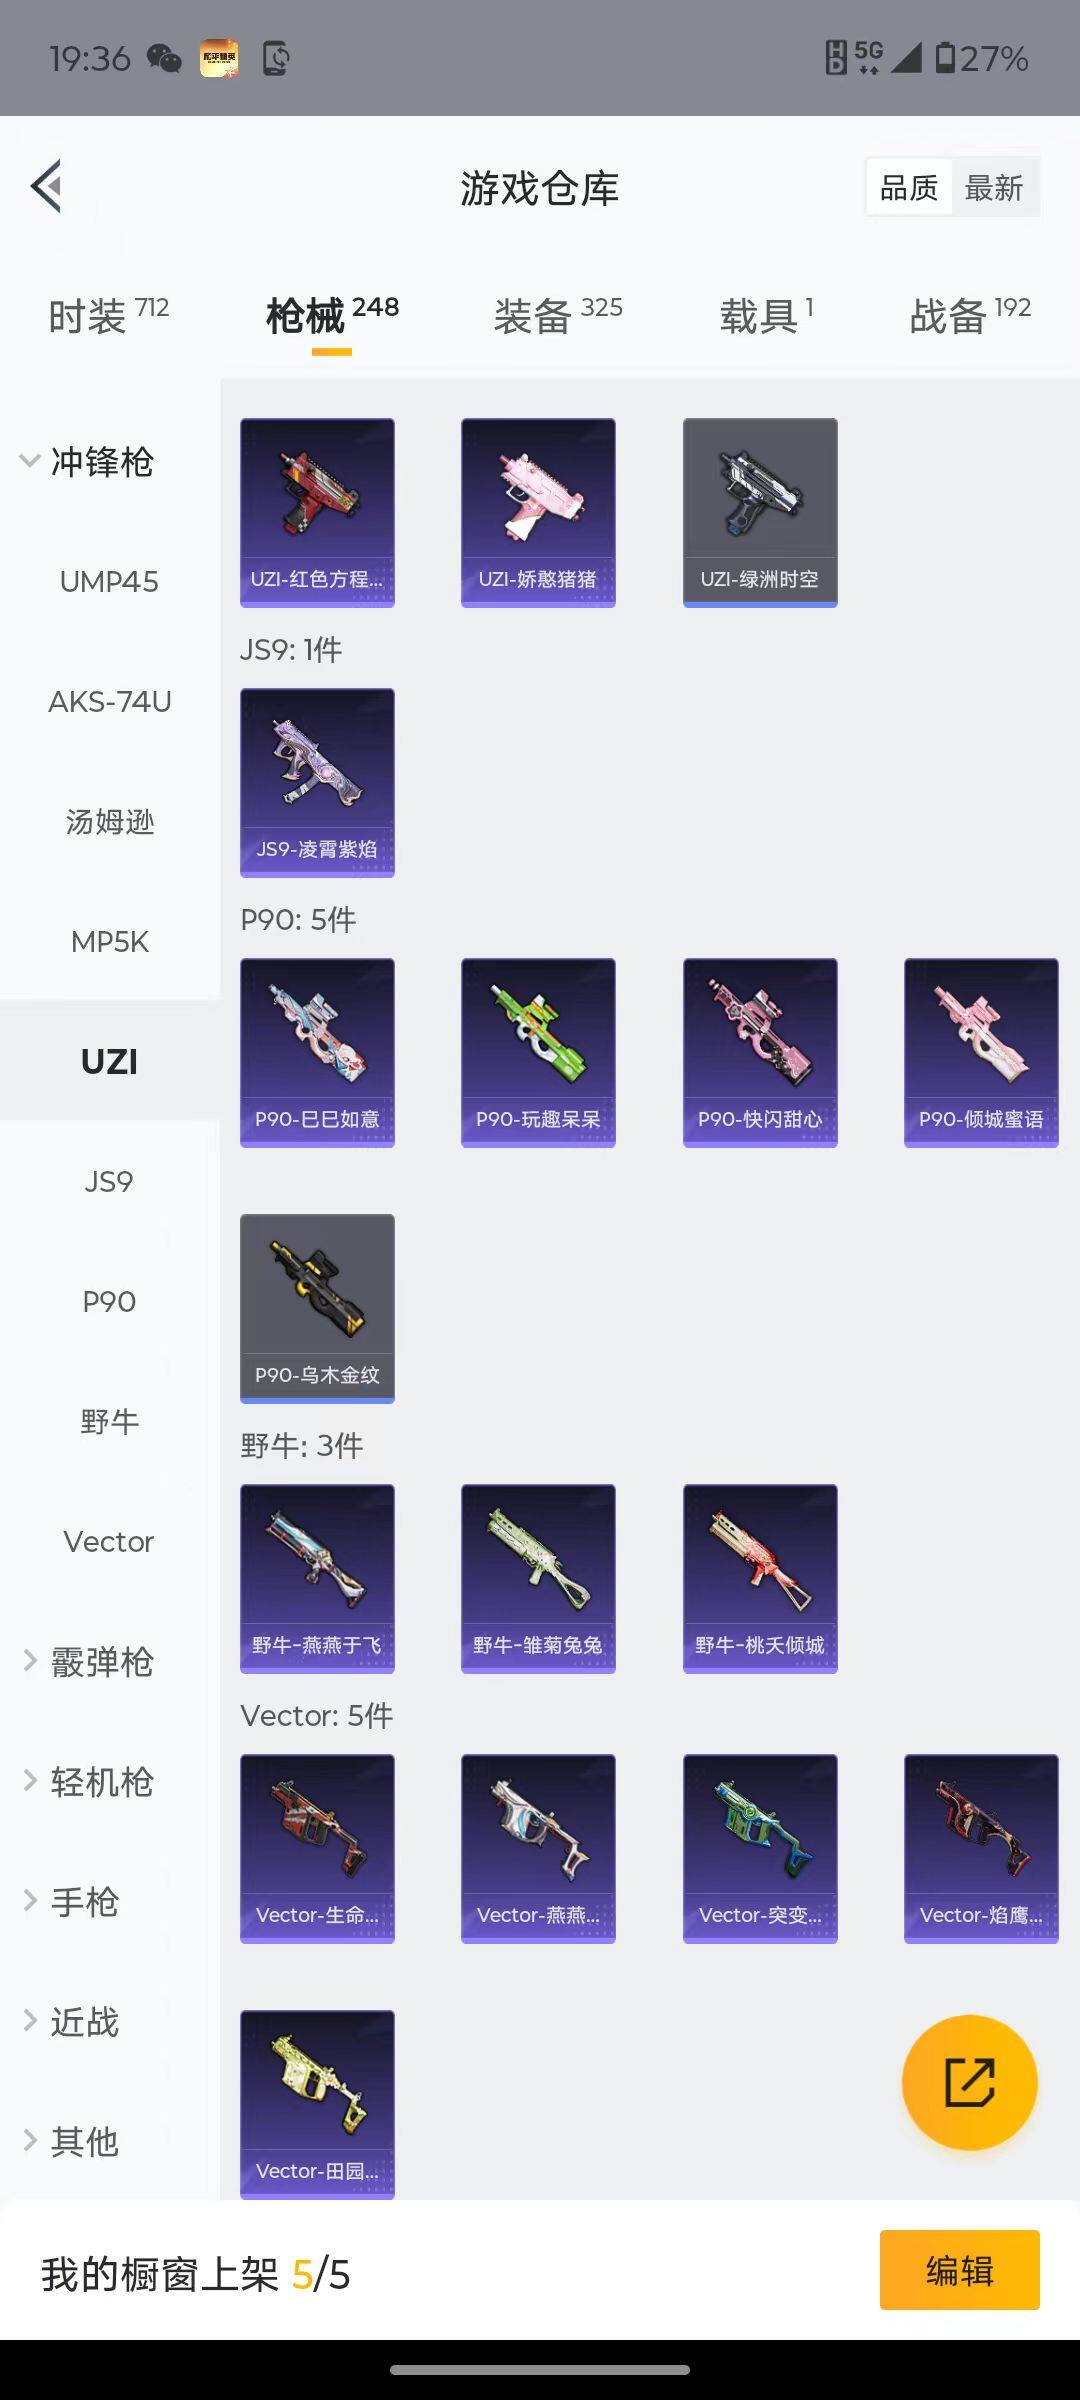Expand the 霰弹枪 category
Screen dimensions: 1080x2400
[88, 1662]
